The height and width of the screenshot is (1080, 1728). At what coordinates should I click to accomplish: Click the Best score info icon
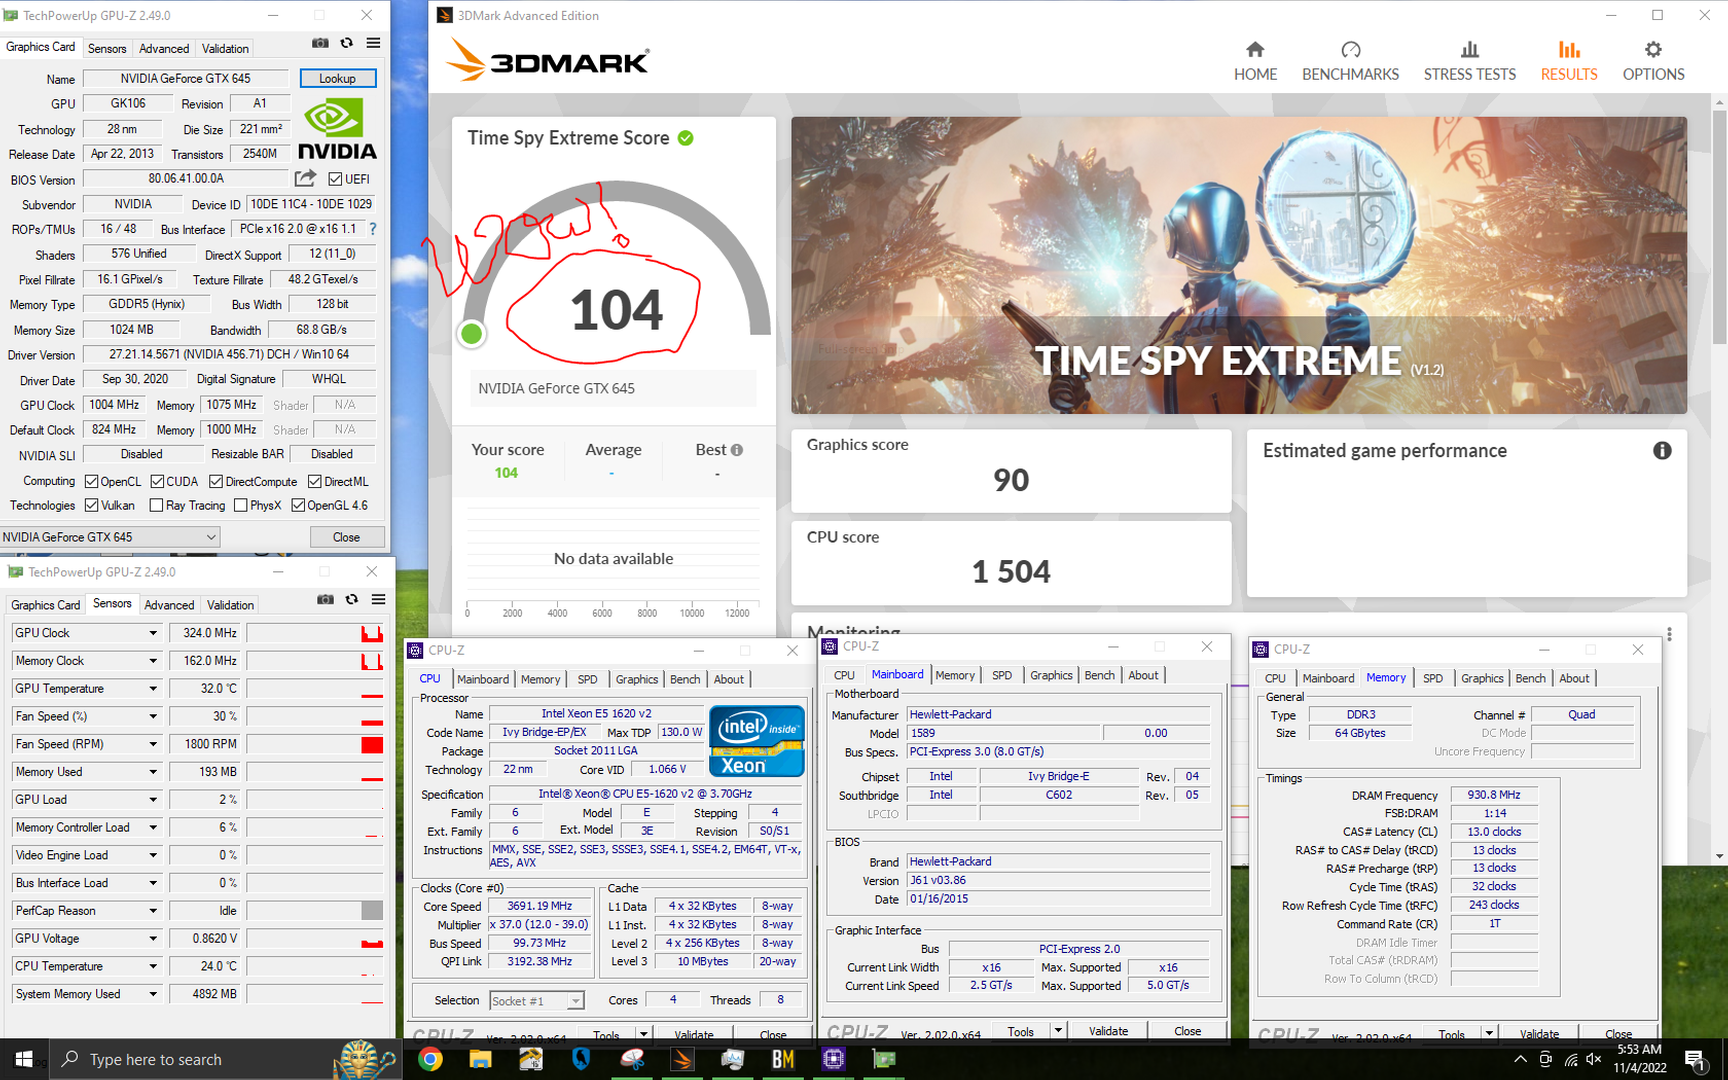pos(737,450)
